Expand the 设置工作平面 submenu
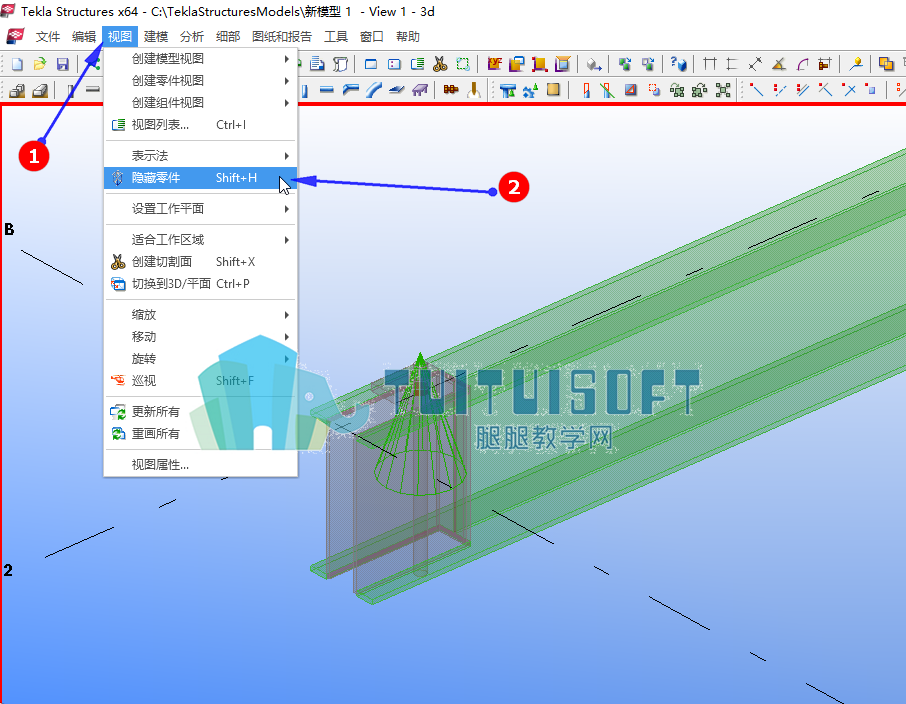Viewport: 906px width, 704px height. click(x=200, y=209)
